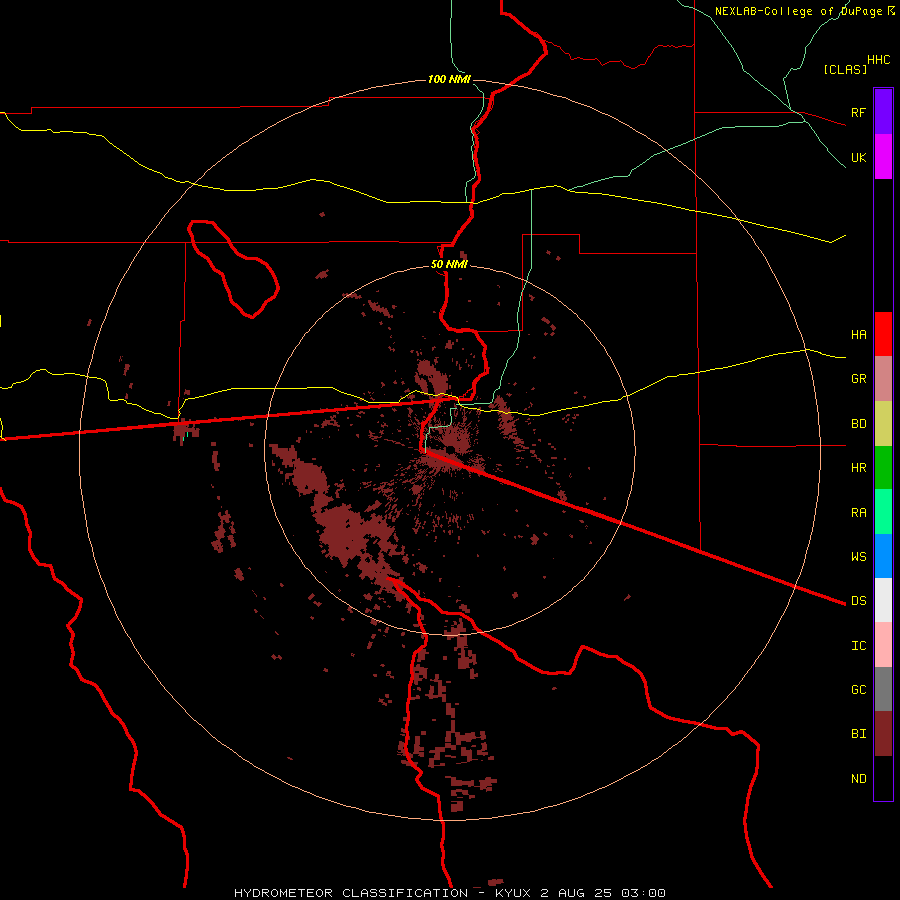
Task: Click the RF legend label
Action: (x=858, y=112)
